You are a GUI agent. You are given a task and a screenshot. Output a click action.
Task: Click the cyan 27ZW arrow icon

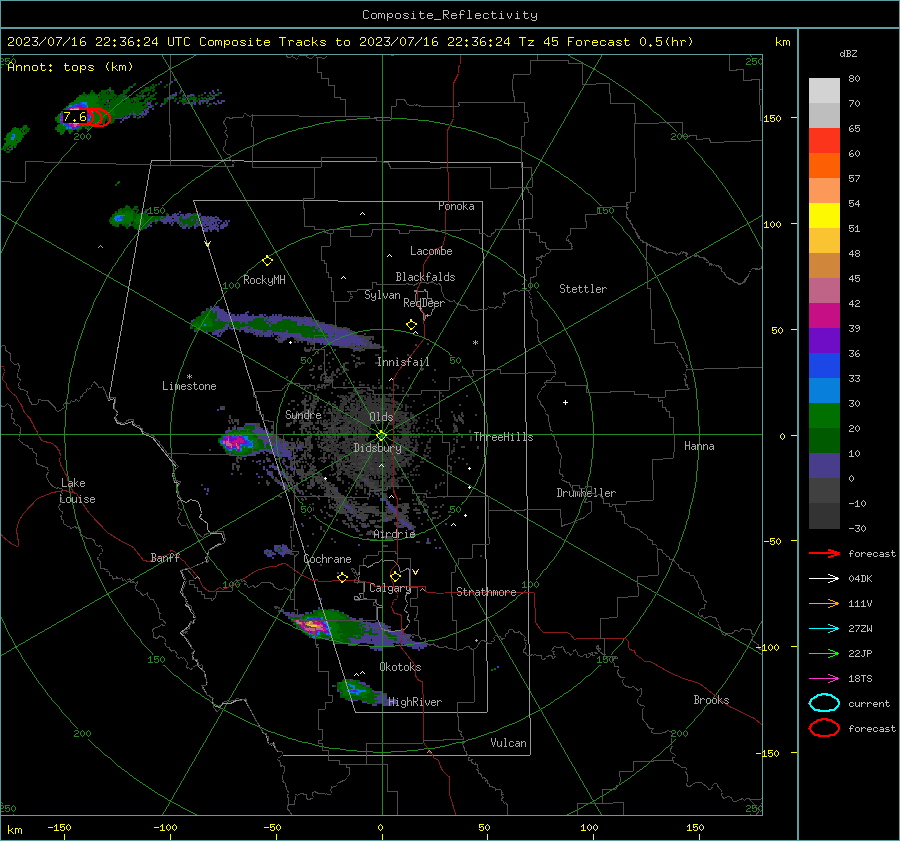pyautogui.click(x=824, y=629)
